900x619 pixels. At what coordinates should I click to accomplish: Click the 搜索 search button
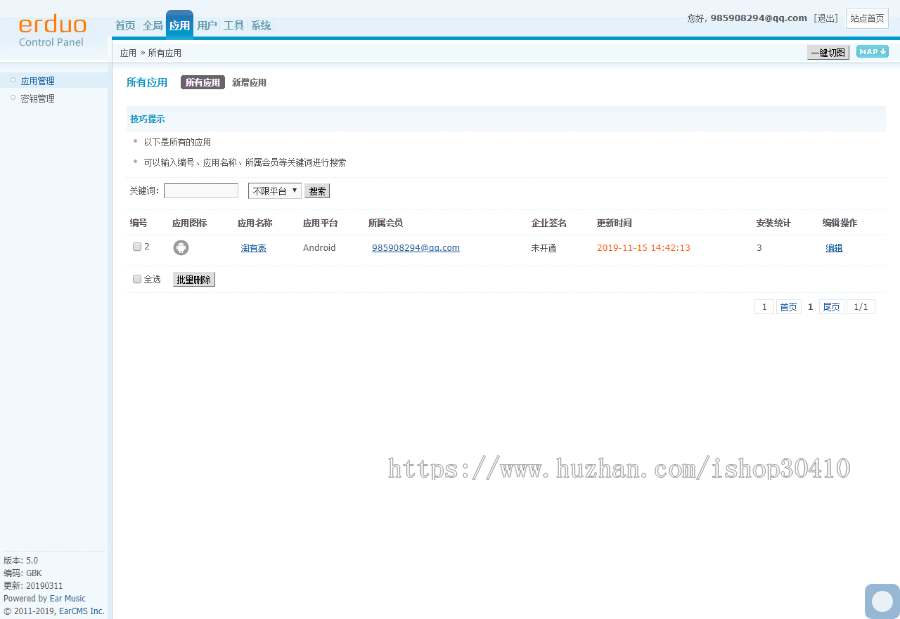tap(316, 189)
